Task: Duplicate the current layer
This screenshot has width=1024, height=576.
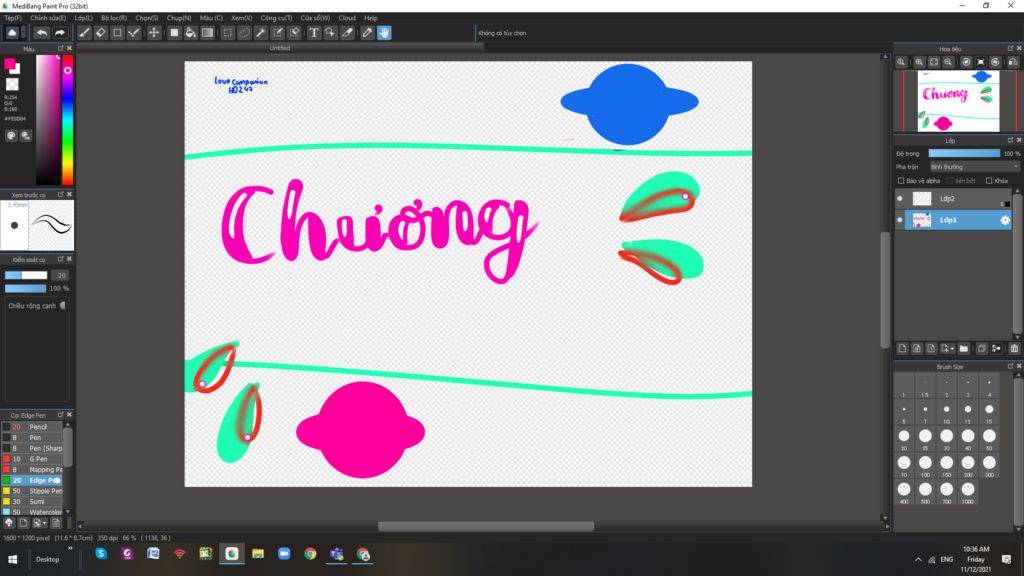Action: point(982,349)
